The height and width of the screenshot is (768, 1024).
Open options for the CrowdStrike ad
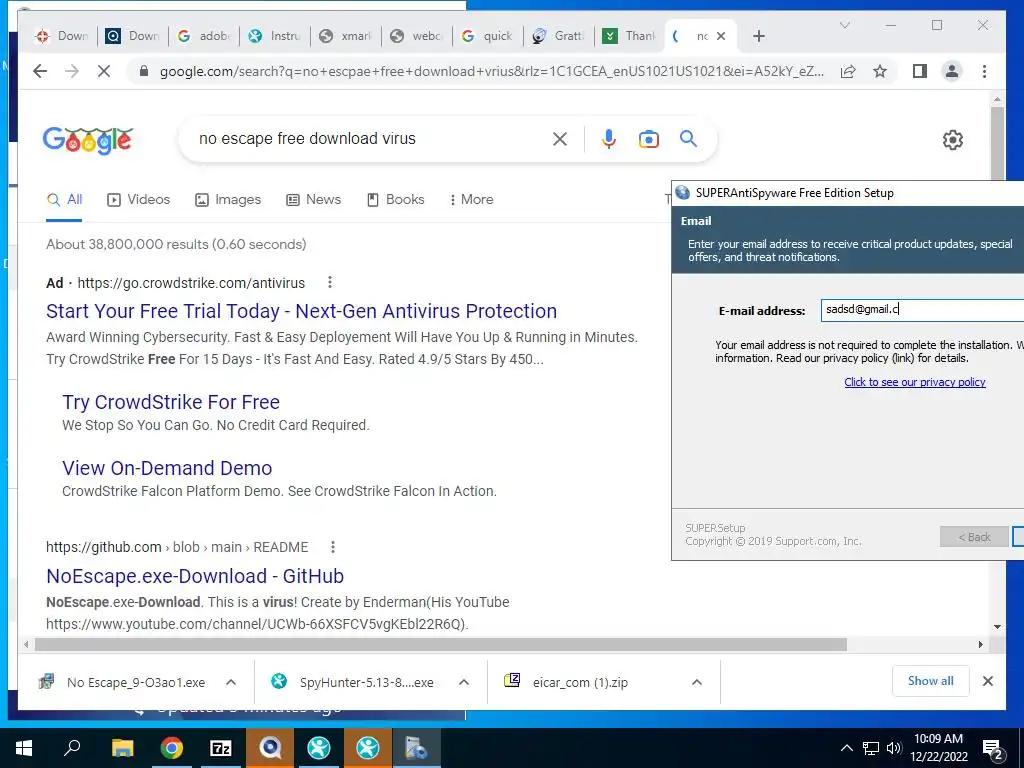[330, 282]
